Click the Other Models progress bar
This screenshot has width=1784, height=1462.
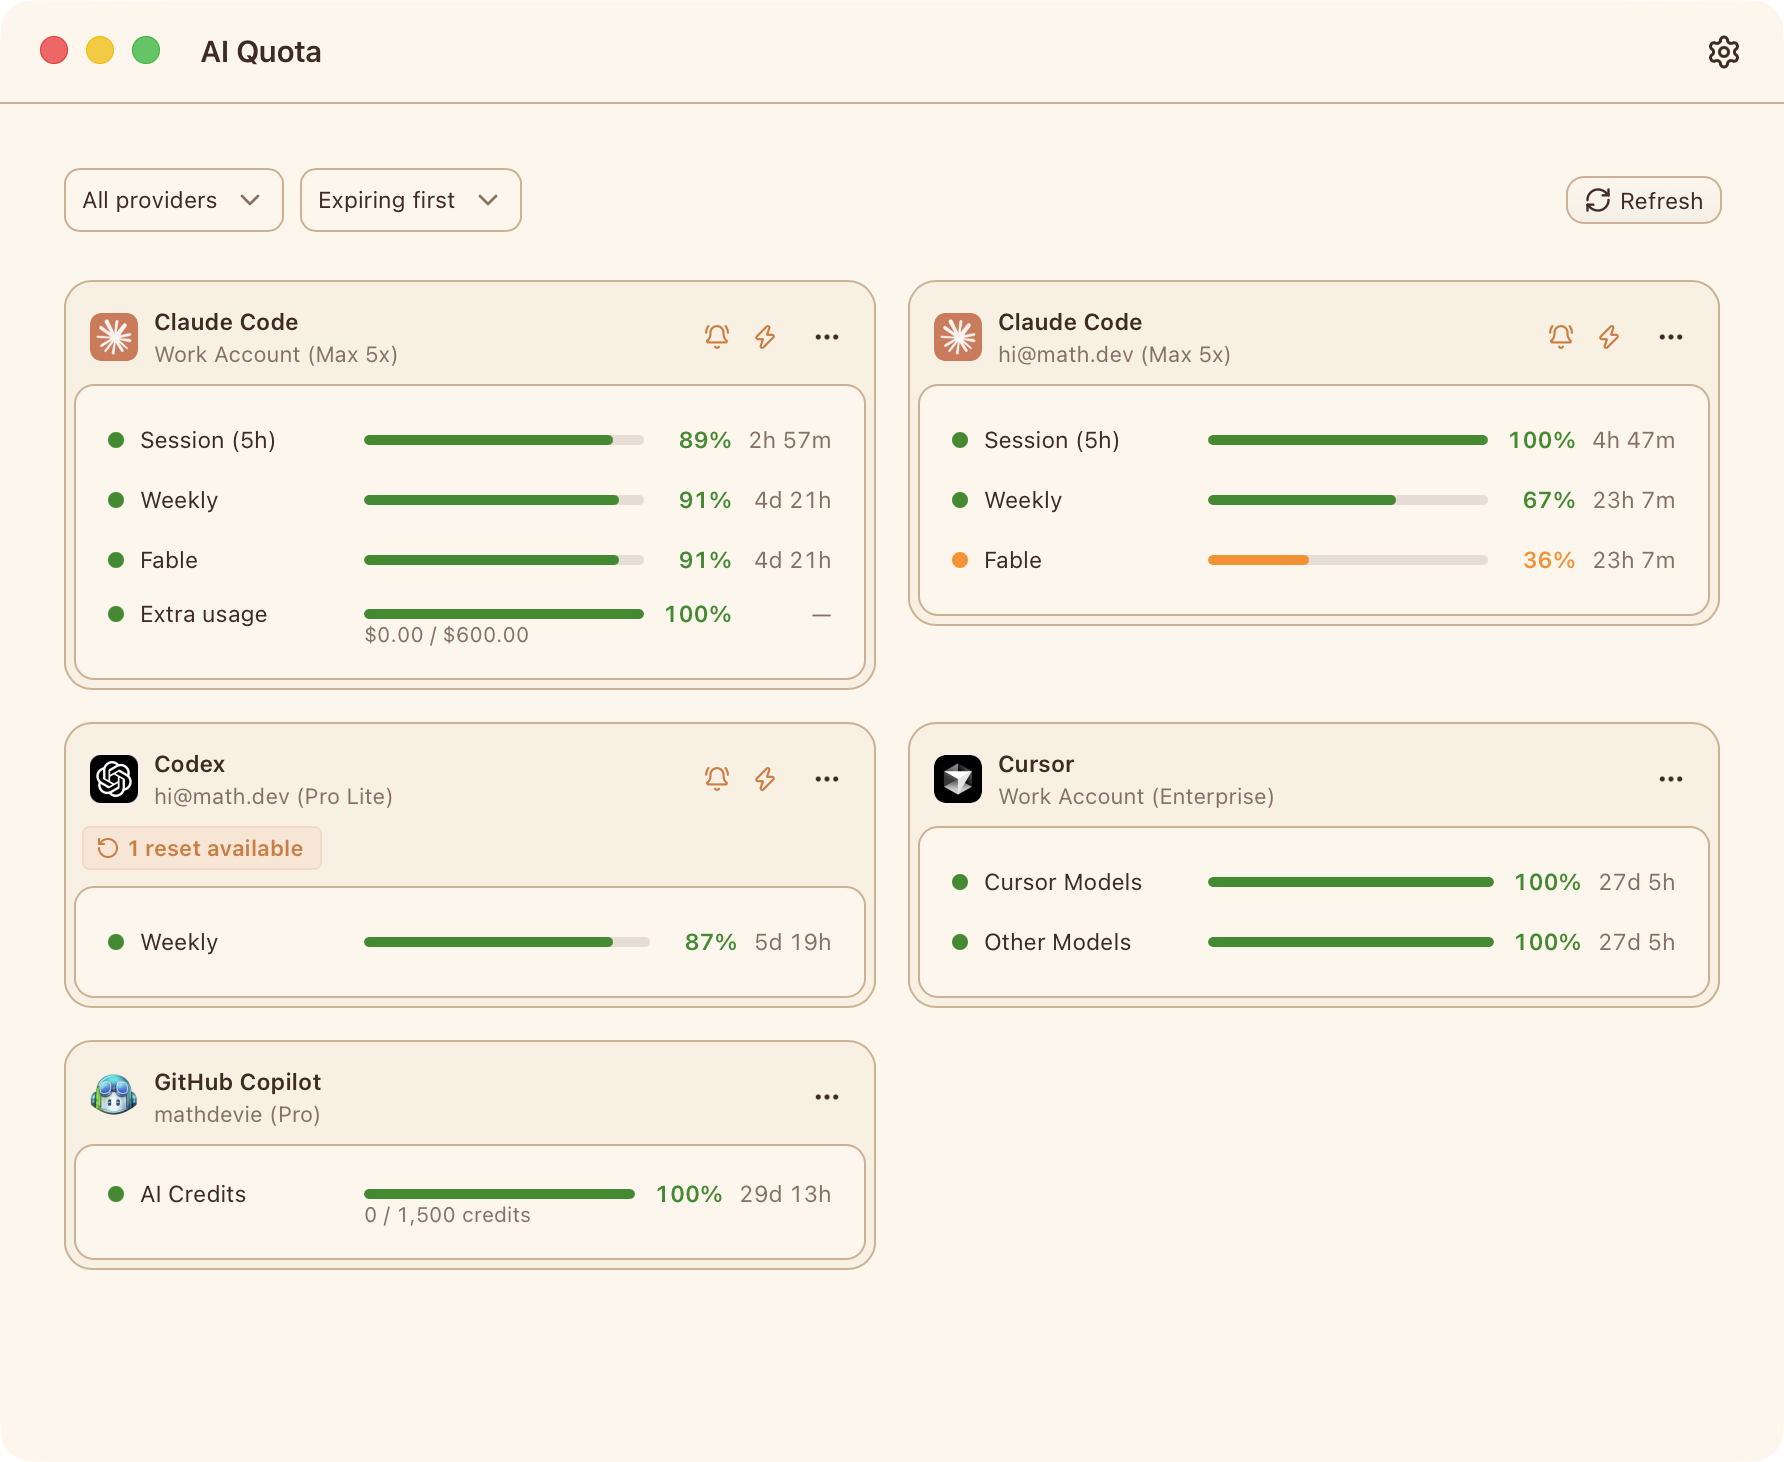click(1351, 942)
